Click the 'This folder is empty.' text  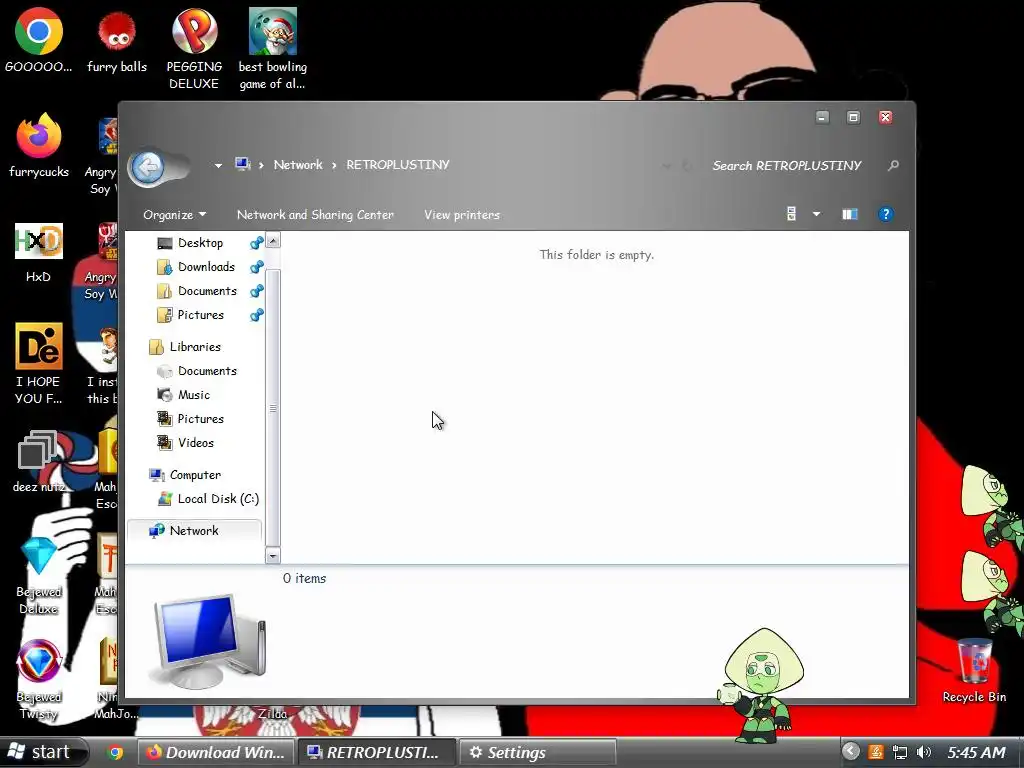596,255
